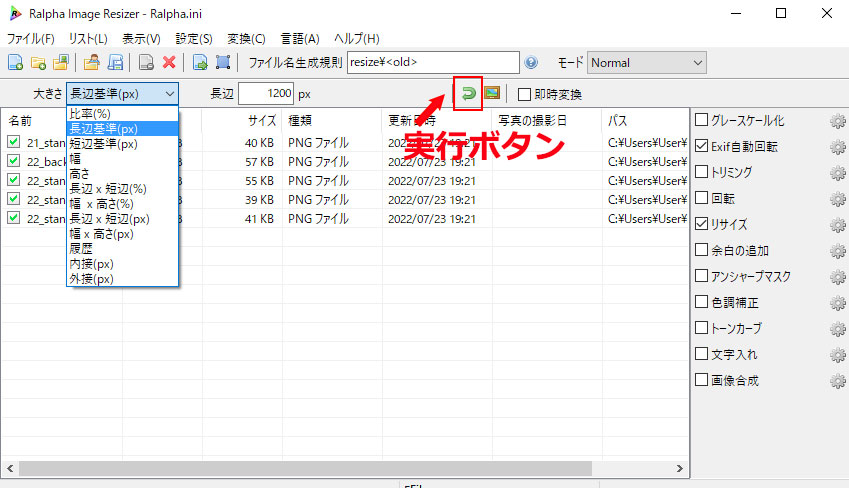The image size is (849, 488).
Task: Enable グレースケール化 checkbox
Action: (701, 120)
